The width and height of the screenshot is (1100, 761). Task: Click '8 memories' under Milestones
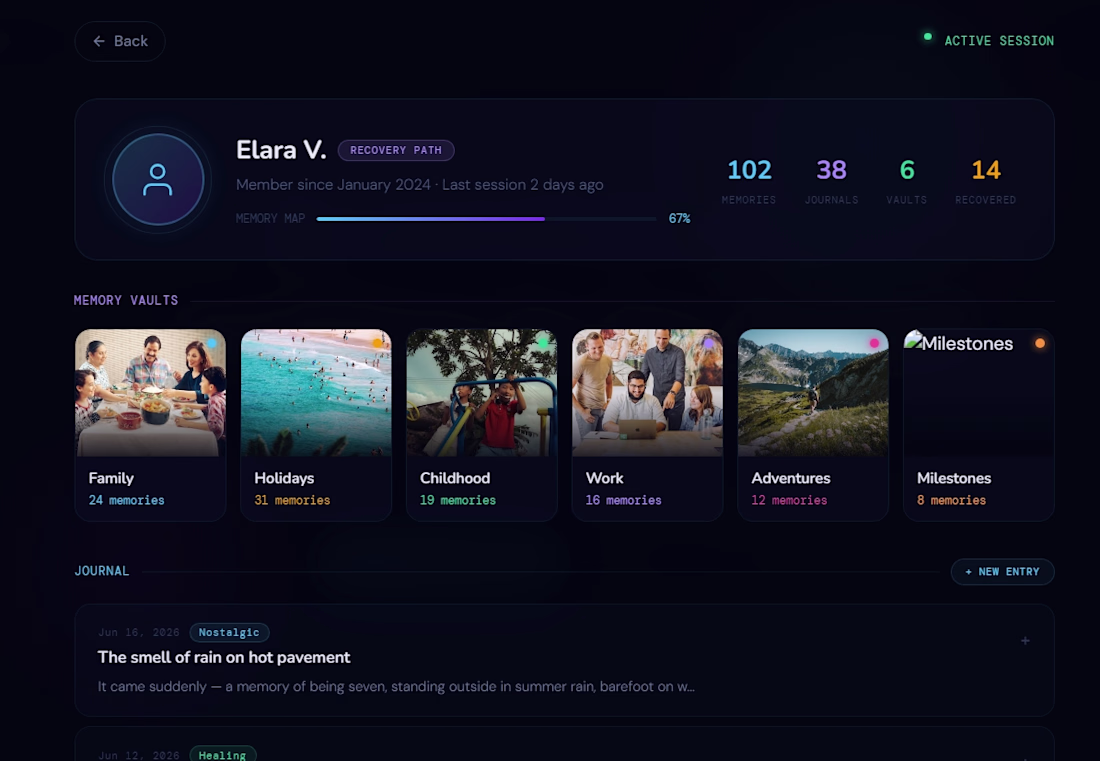pos(951,500)
